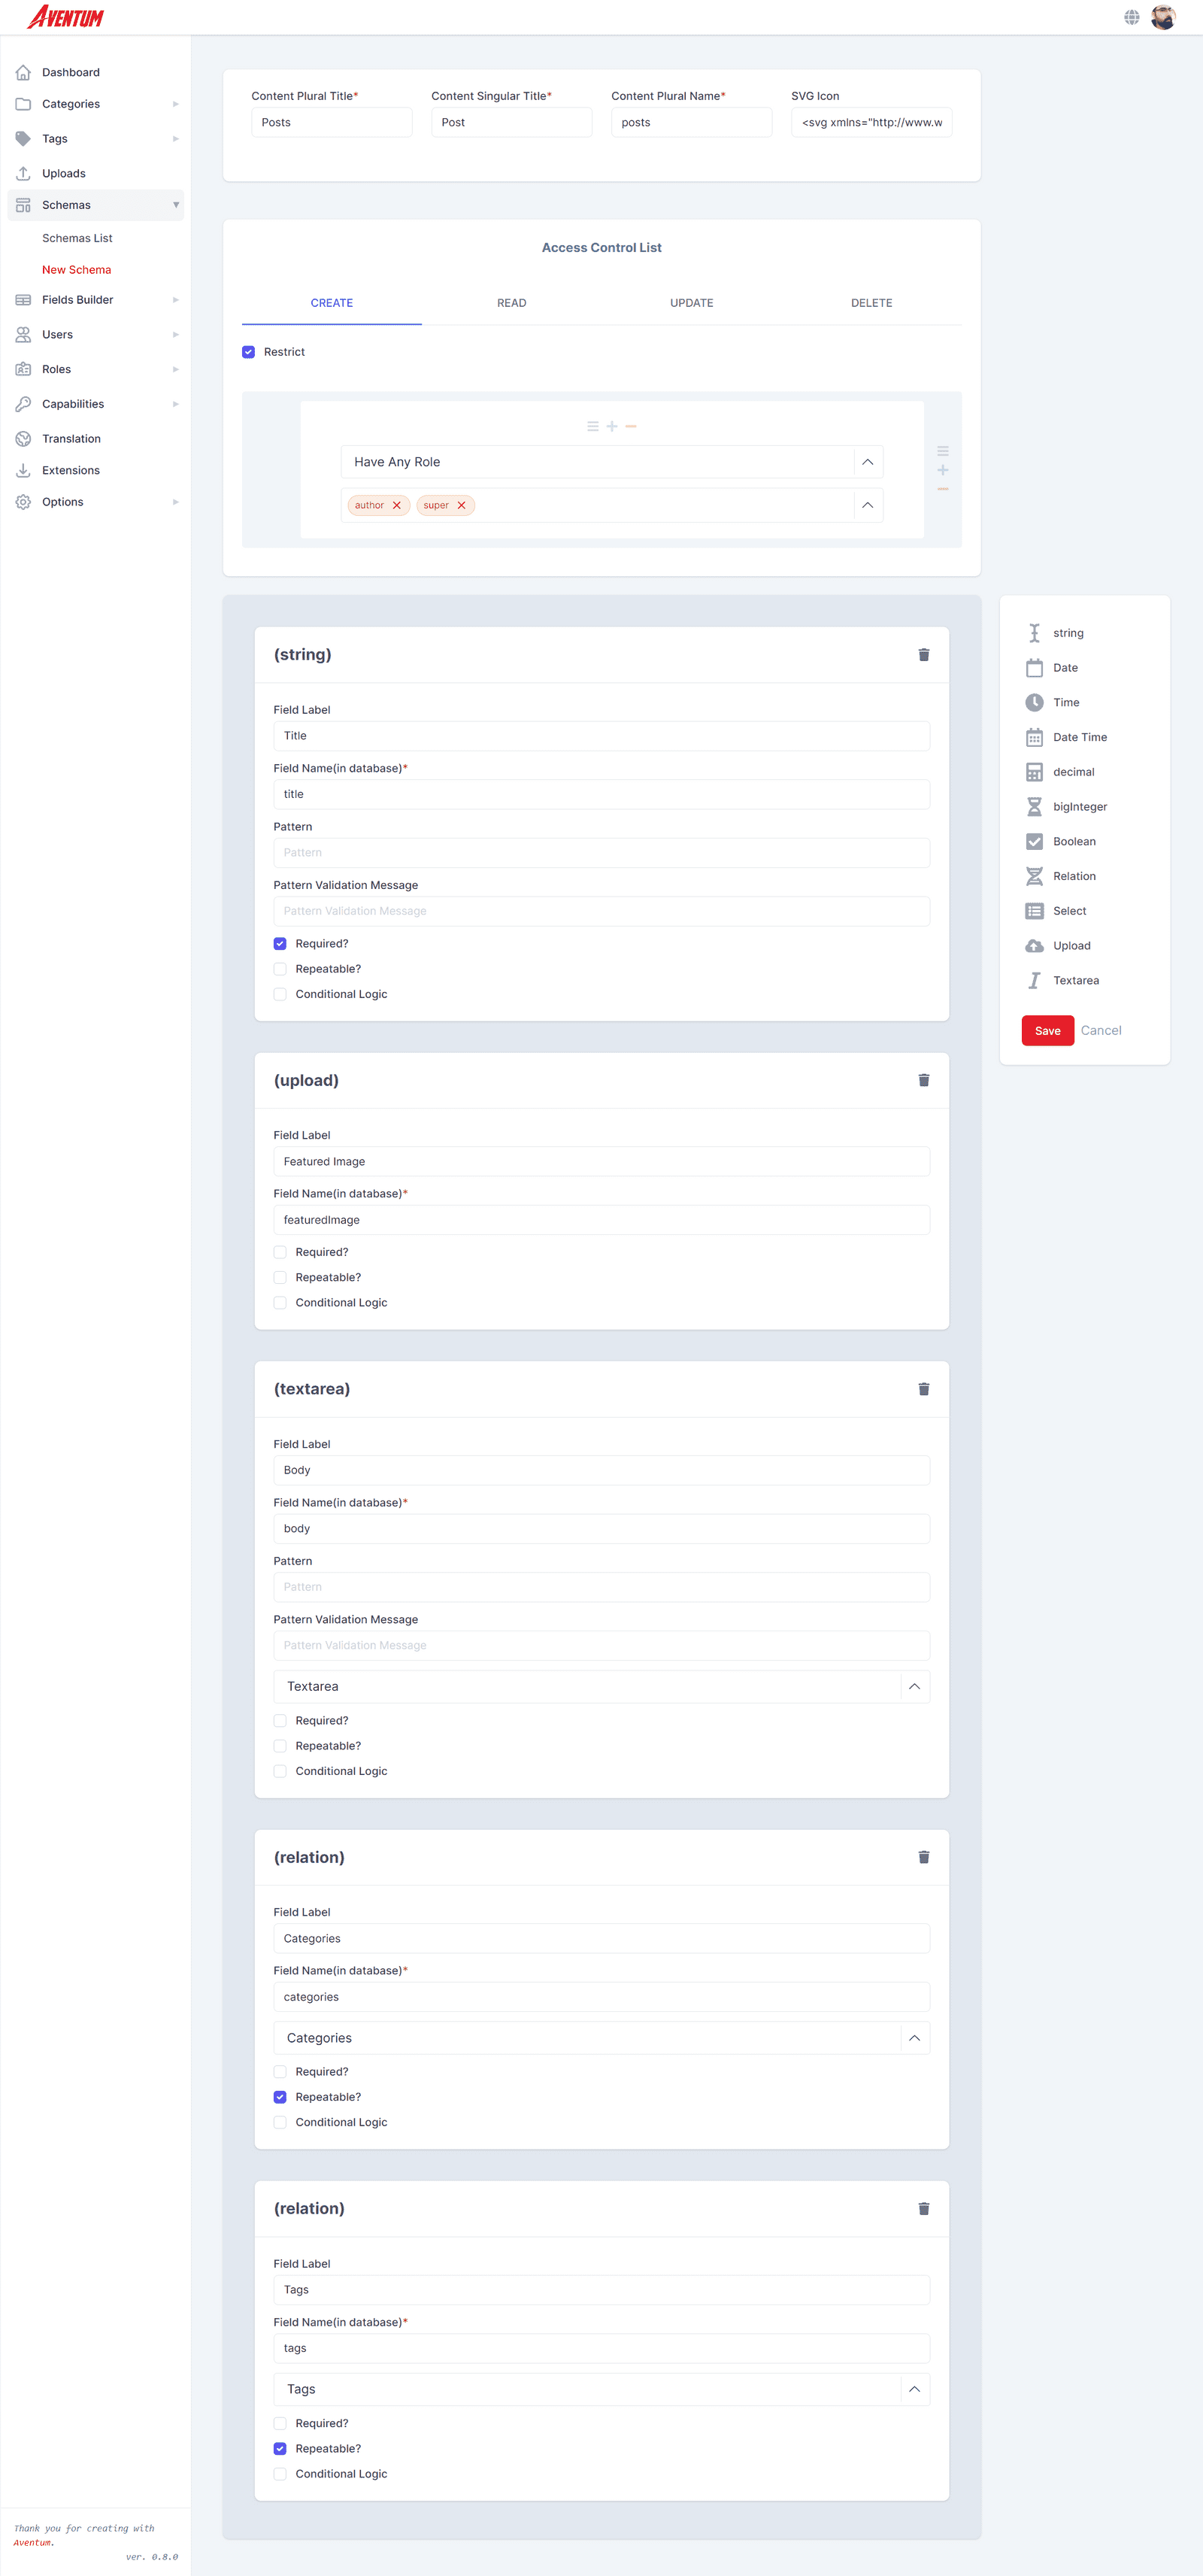Image resolution: width=1203 pixels, height=2576 pixels.
Task: Save the schema with the Save button
Action: (x=1047, y=1030)
